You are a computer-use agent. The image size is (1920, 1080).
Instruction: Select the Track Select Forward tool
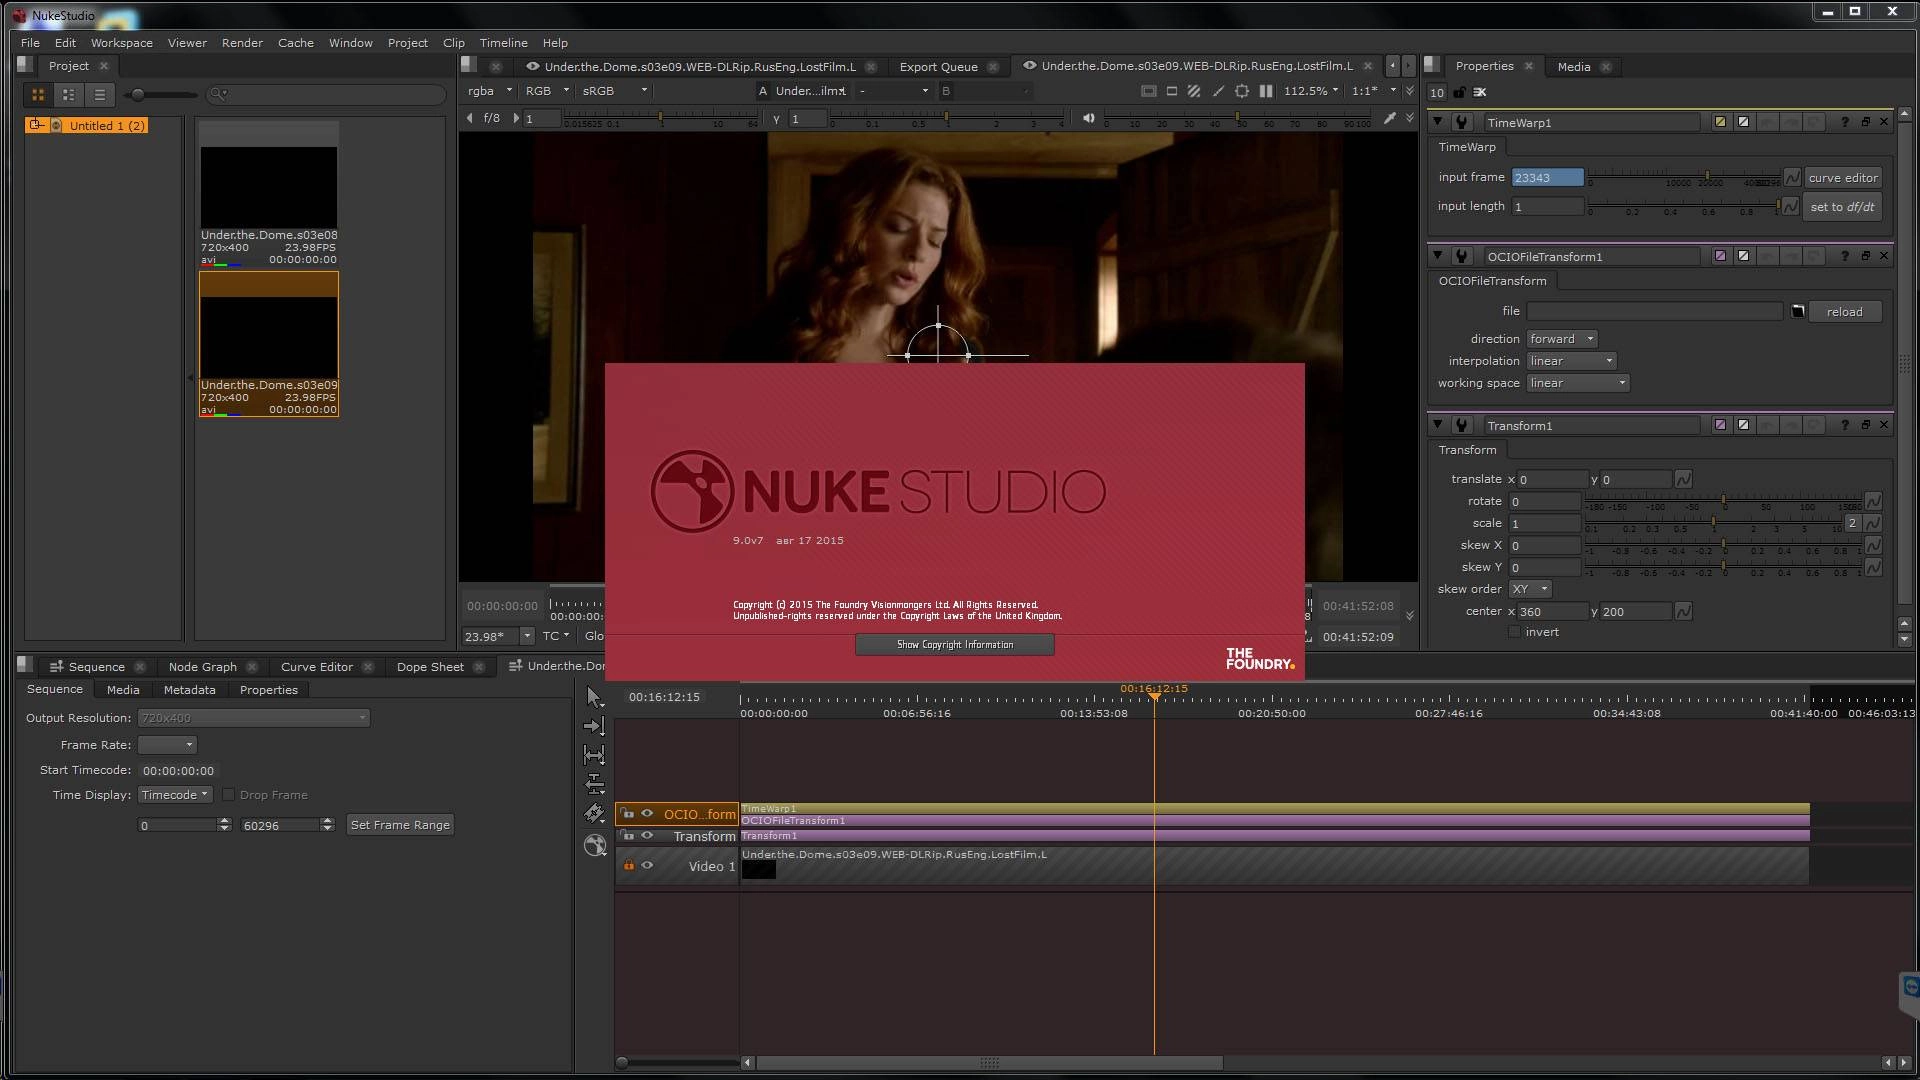(595, 726)
